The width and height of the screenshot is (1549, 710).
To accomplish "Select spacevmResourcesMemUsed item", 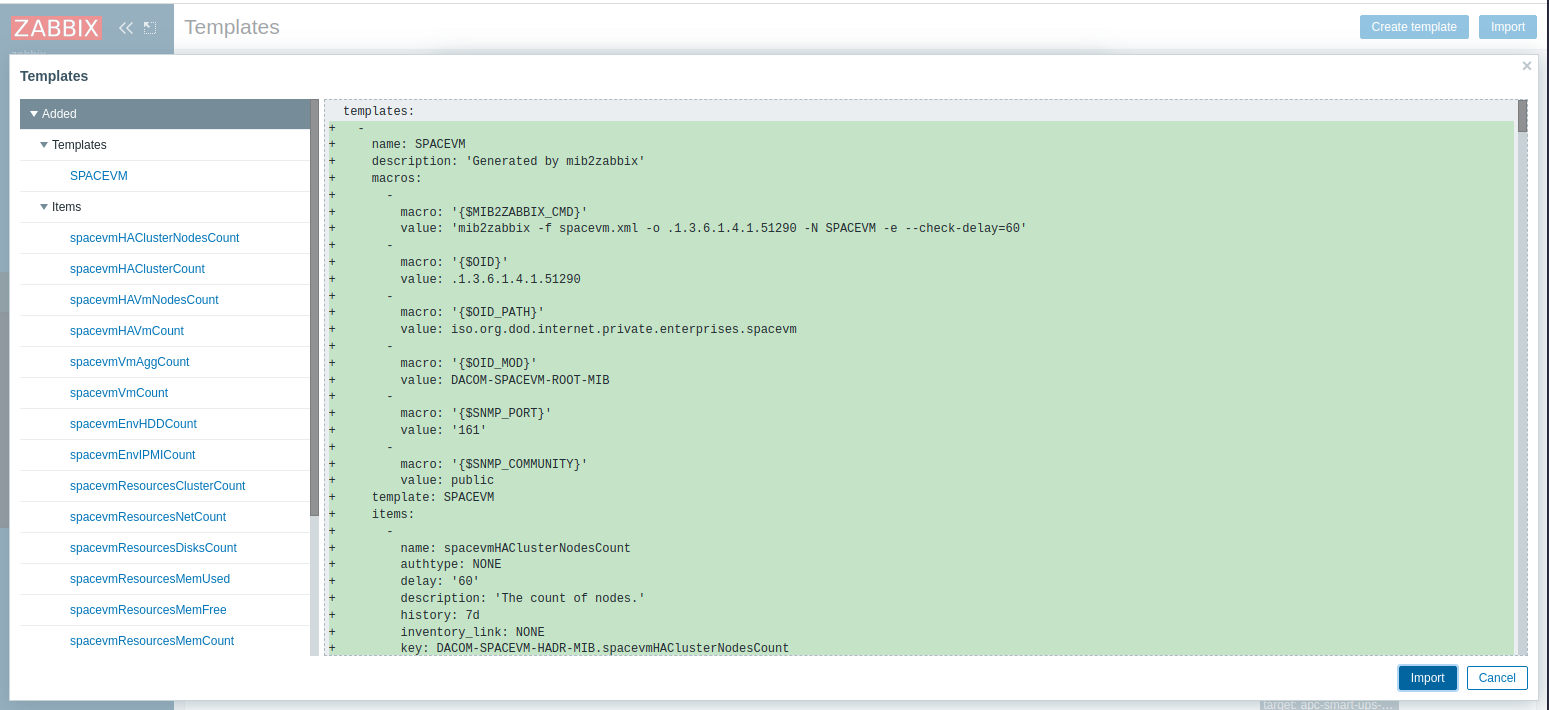I will pyautogui.click(x=150, y=579).
